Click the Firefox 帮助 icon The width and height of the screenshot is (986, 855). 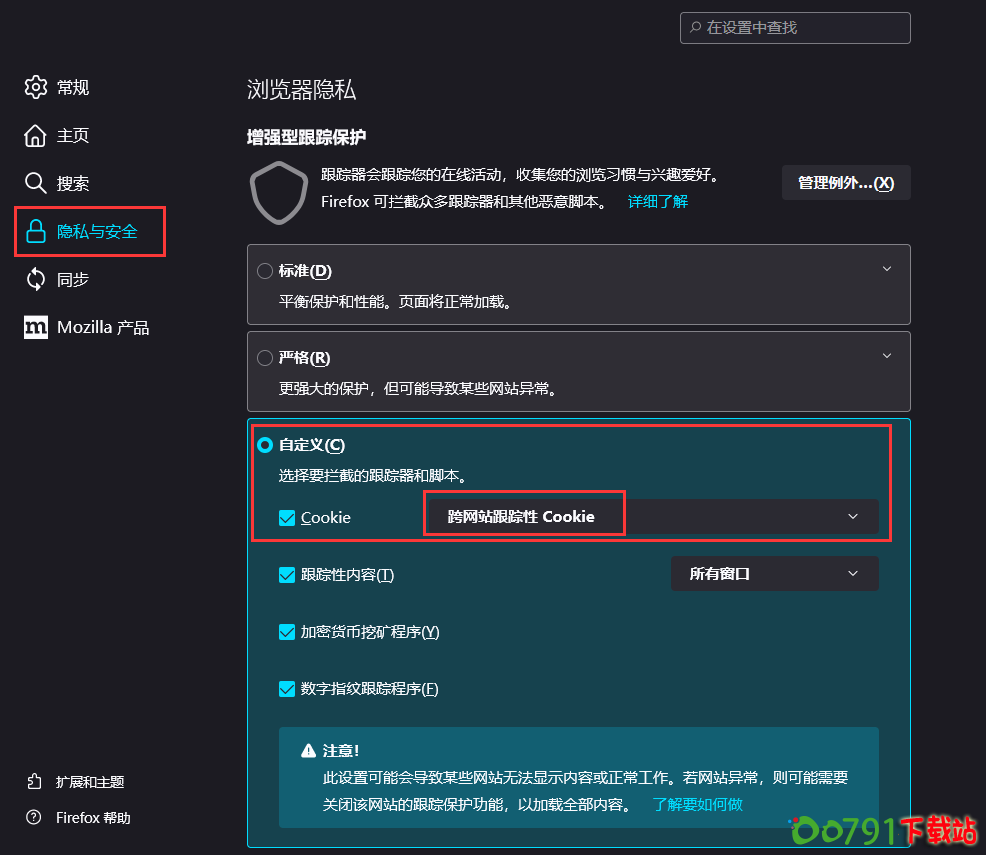[33, 817]
